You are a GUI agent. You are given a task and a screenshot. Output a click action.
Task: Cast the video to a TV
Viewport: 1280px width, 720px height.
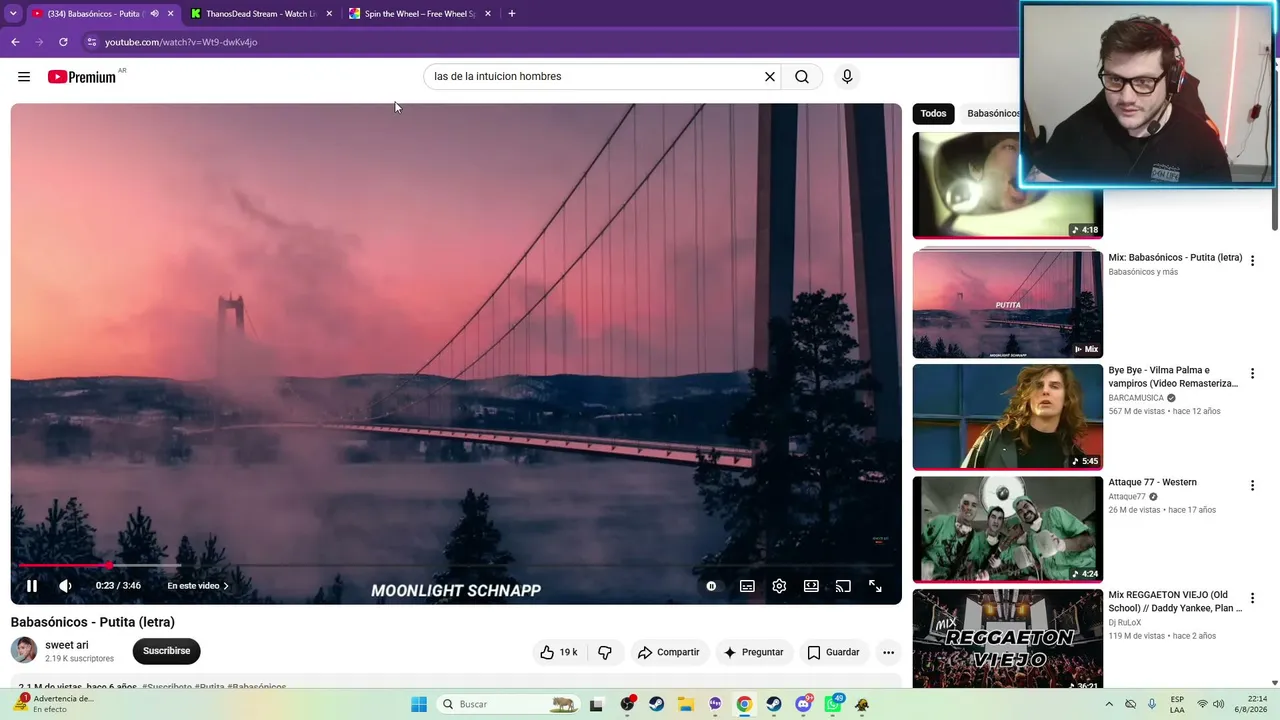843,586
